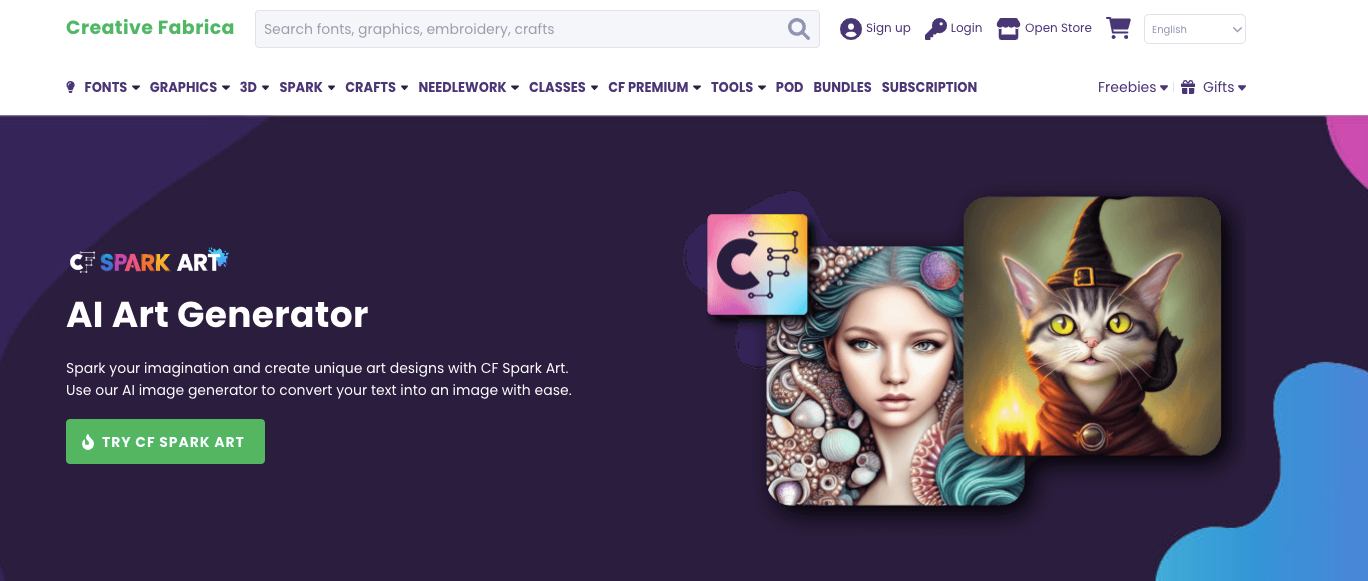The width and height of the screenshot is (1368, 581).
Task: Click the Login key icon
Action: click(935, 29)
